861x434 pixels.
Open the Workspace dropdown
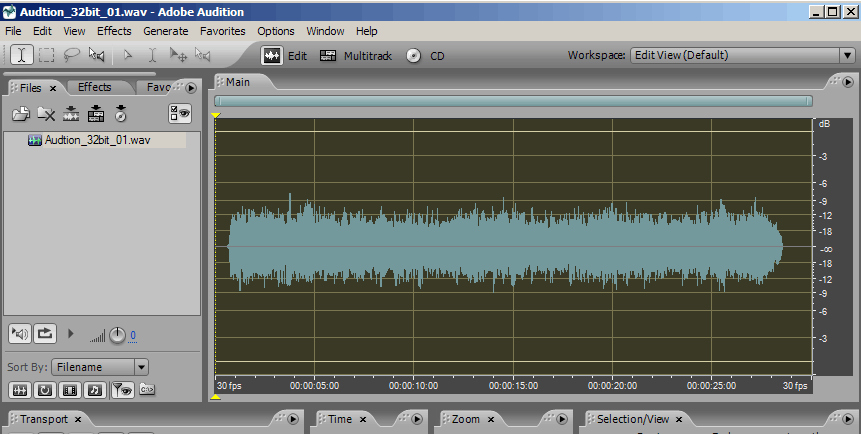[845, 56]
